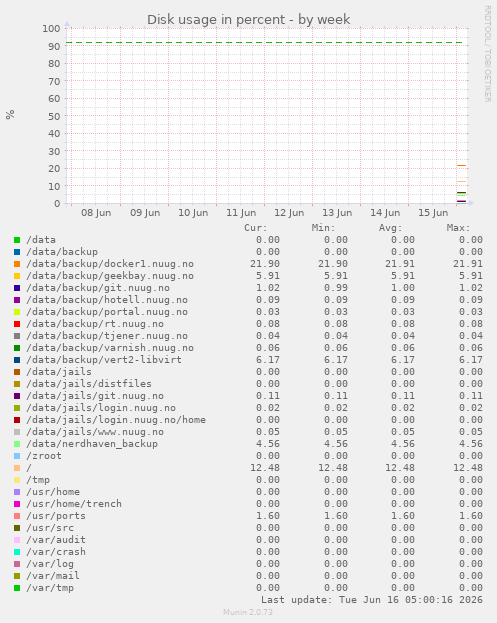Click the peach line near 12 in graph
Image resolution: width=497 pixels, height=623 pixels.
pos(461,182)
